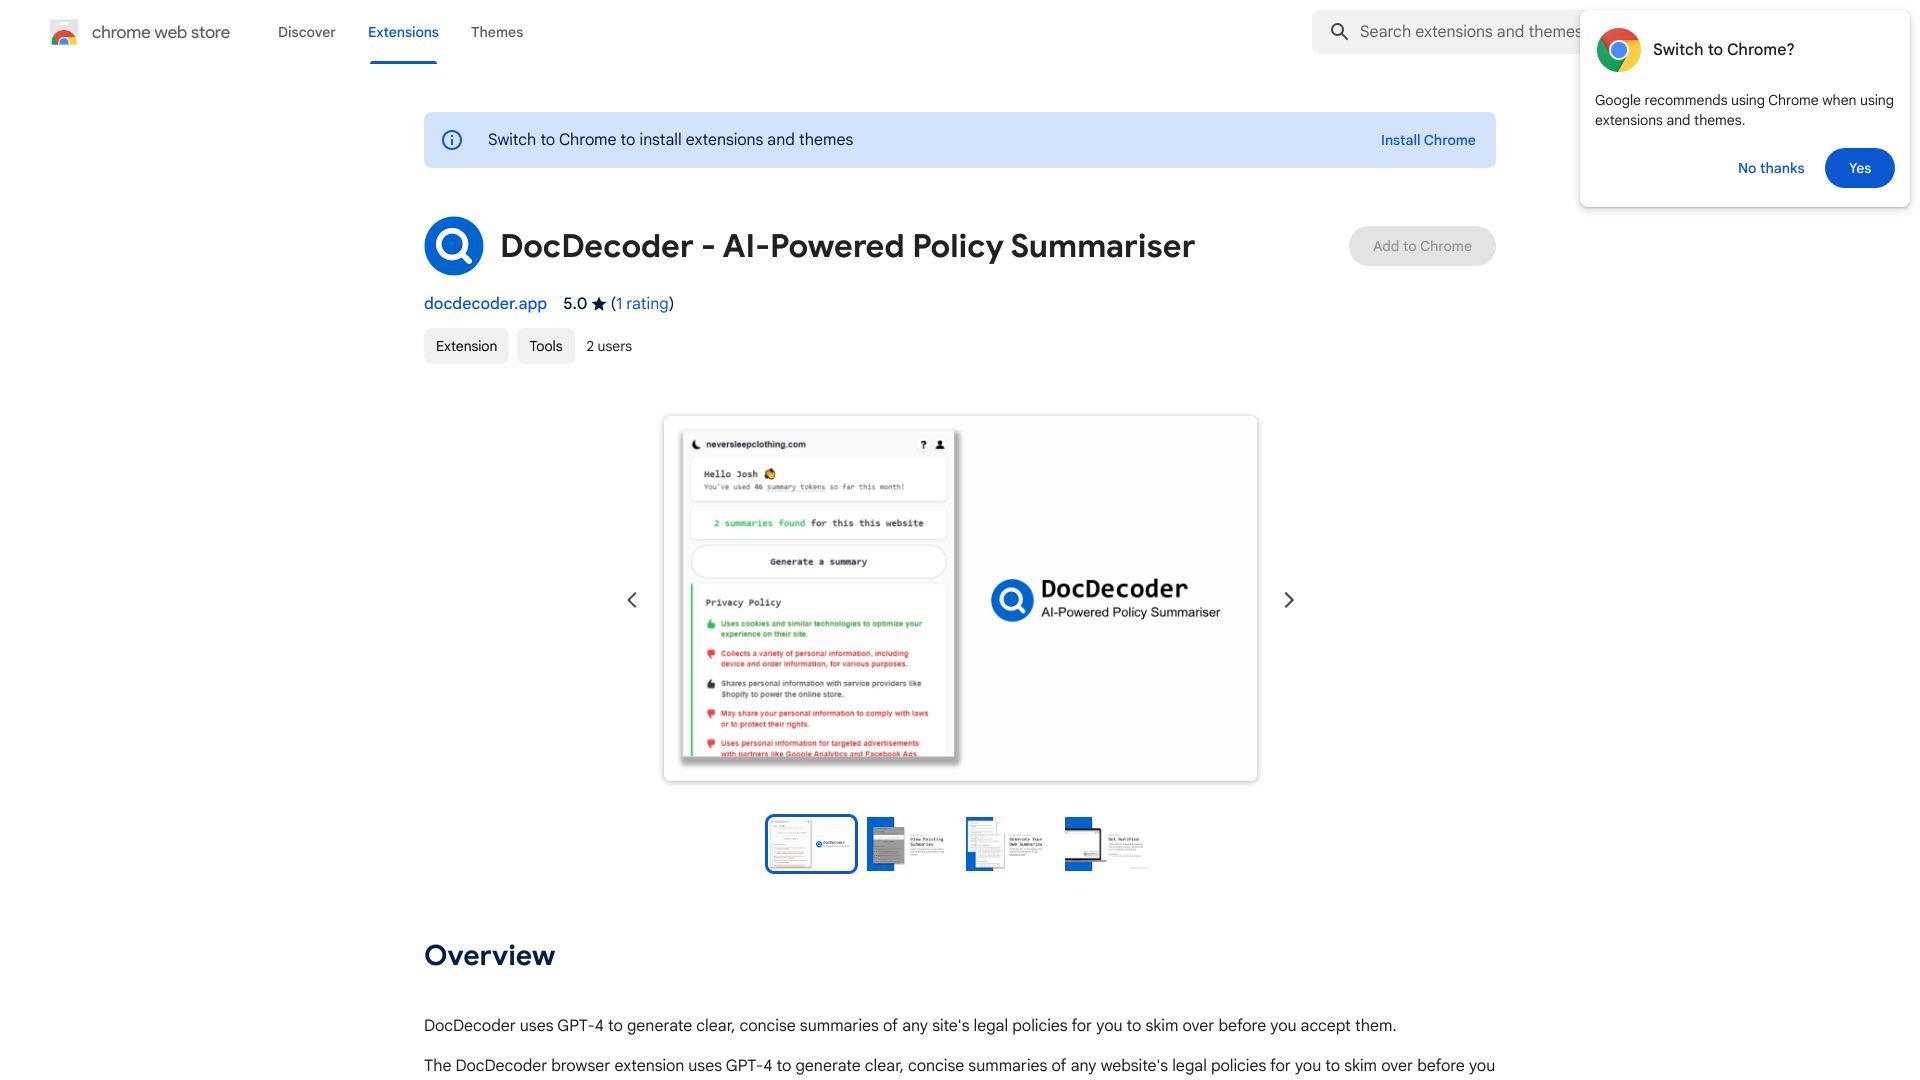Click the No thanks option in Chrome prompt
Viewport: 1920px width, 1080px height.
[x=1771, y=167]
